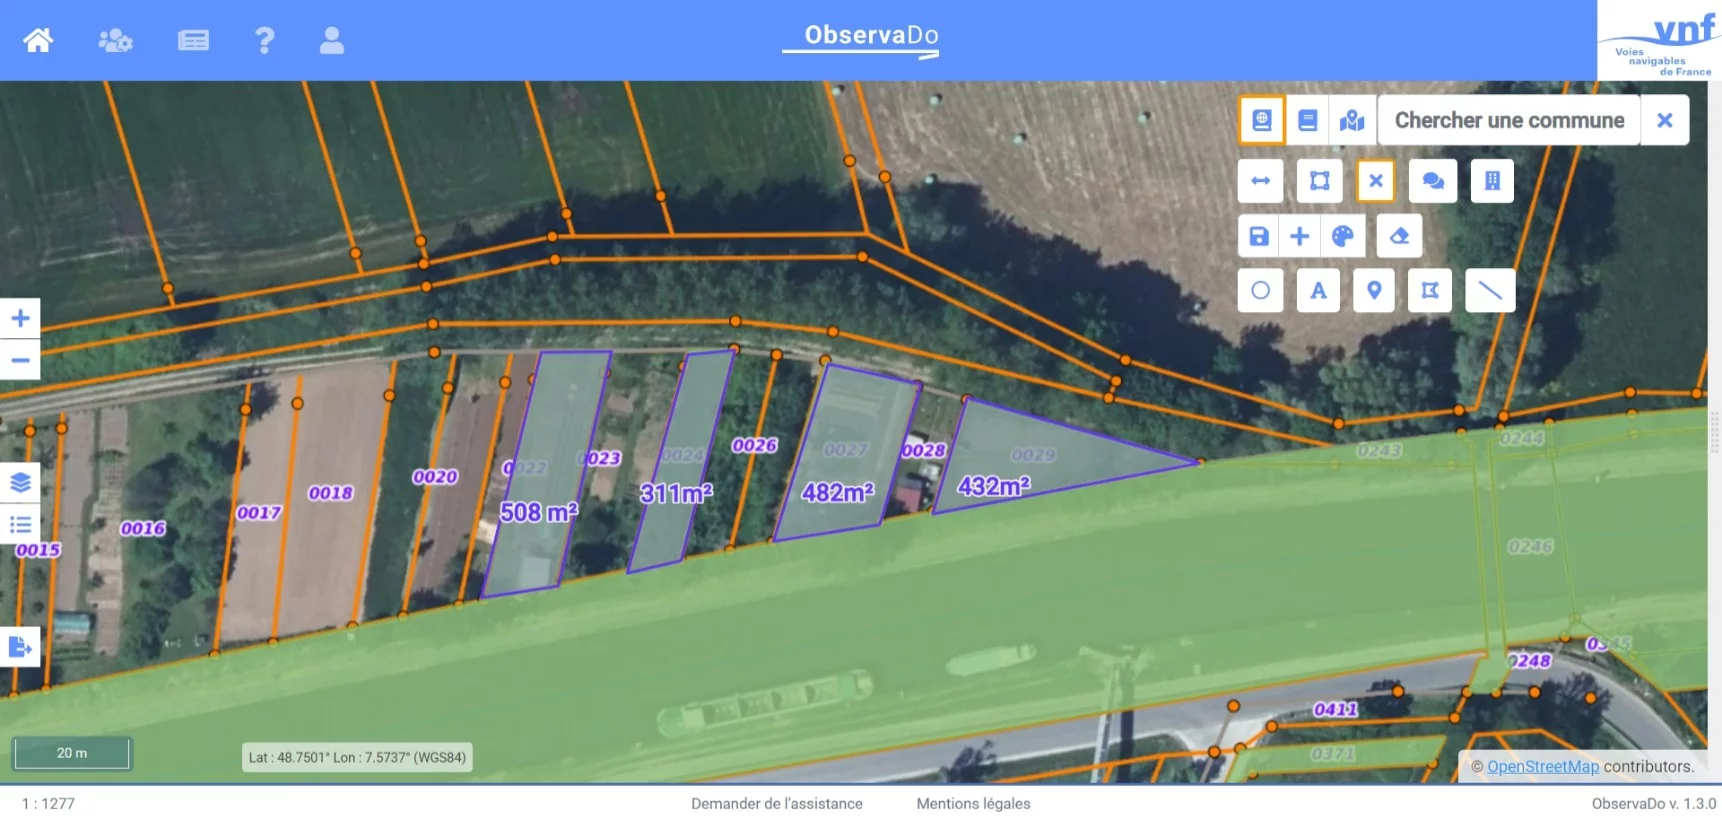The image size is (1722, 819).
Task: Open the building tool
Action: coord(1492,181)
